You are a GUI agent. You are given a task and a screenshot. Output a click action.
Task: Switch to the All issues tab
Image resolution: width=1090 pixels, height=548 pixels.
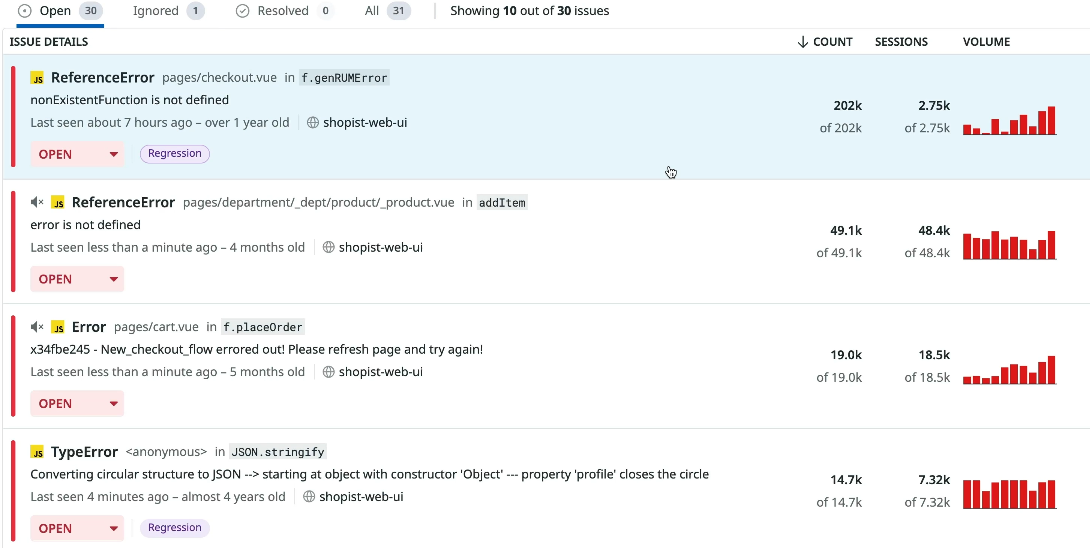click(x=387, y=11)
